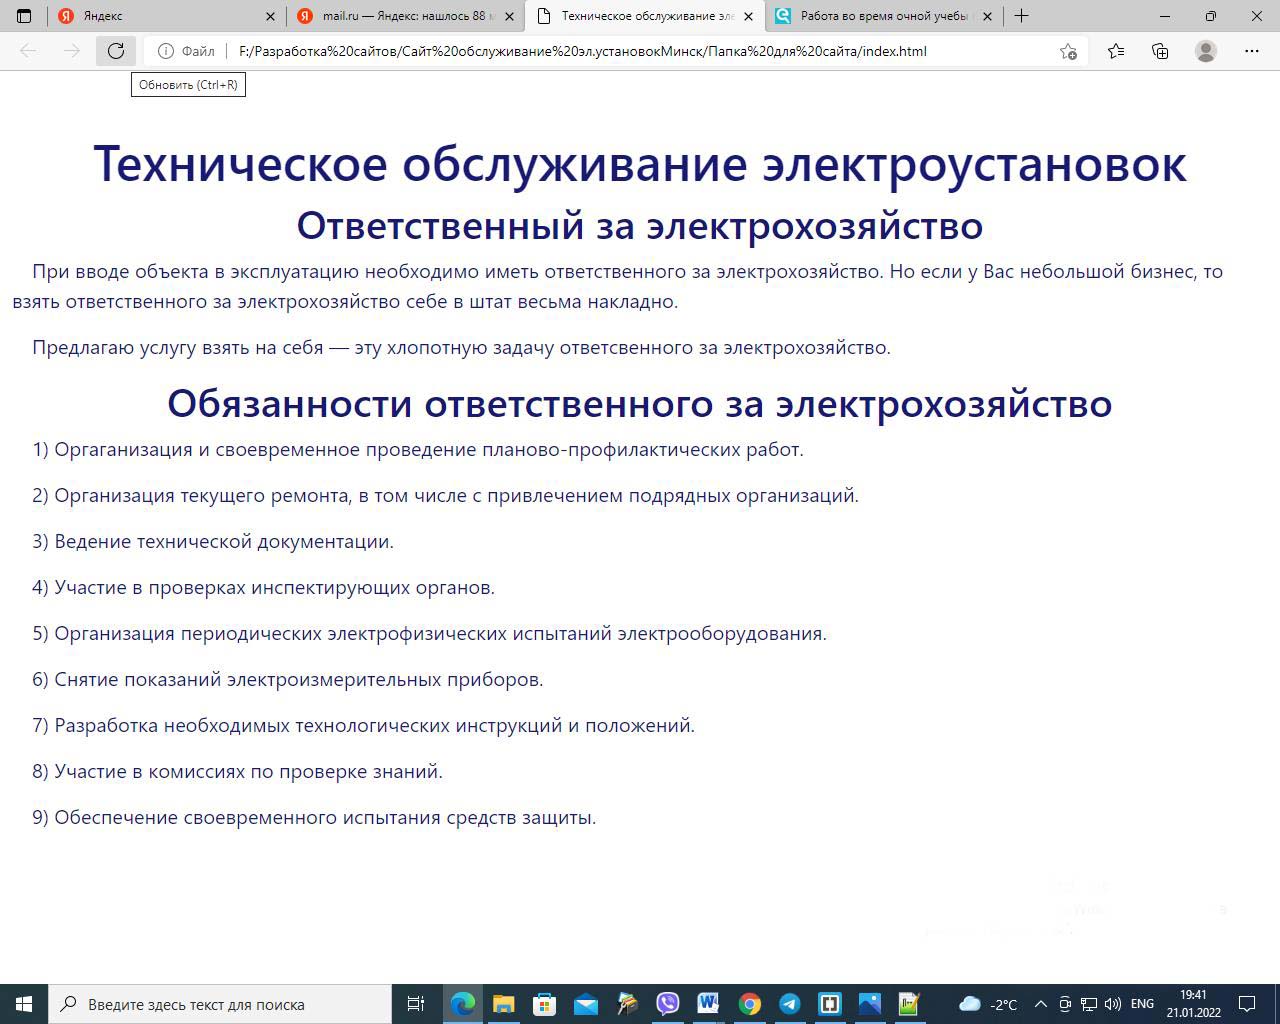
Task: Launch Telegram from the taskbar
Action: 789,1004
